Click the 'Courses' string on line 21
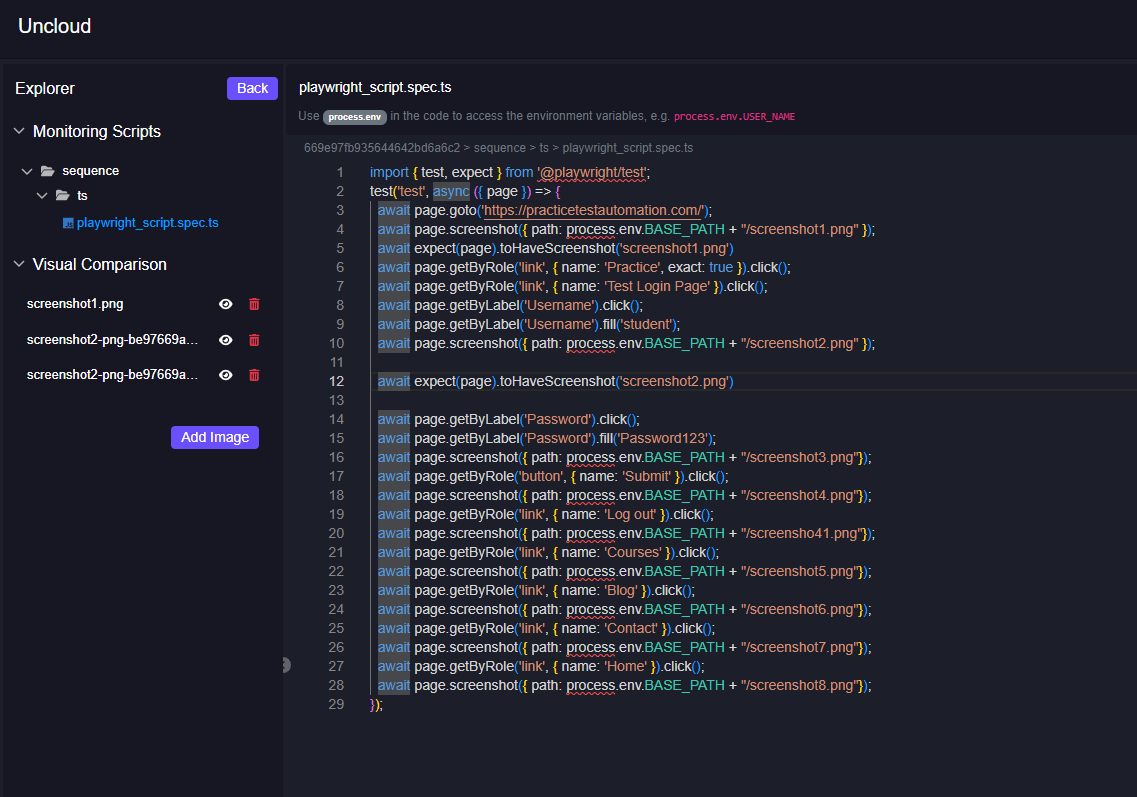Viewport: 1137px width, 797px height. coord(633,553)
